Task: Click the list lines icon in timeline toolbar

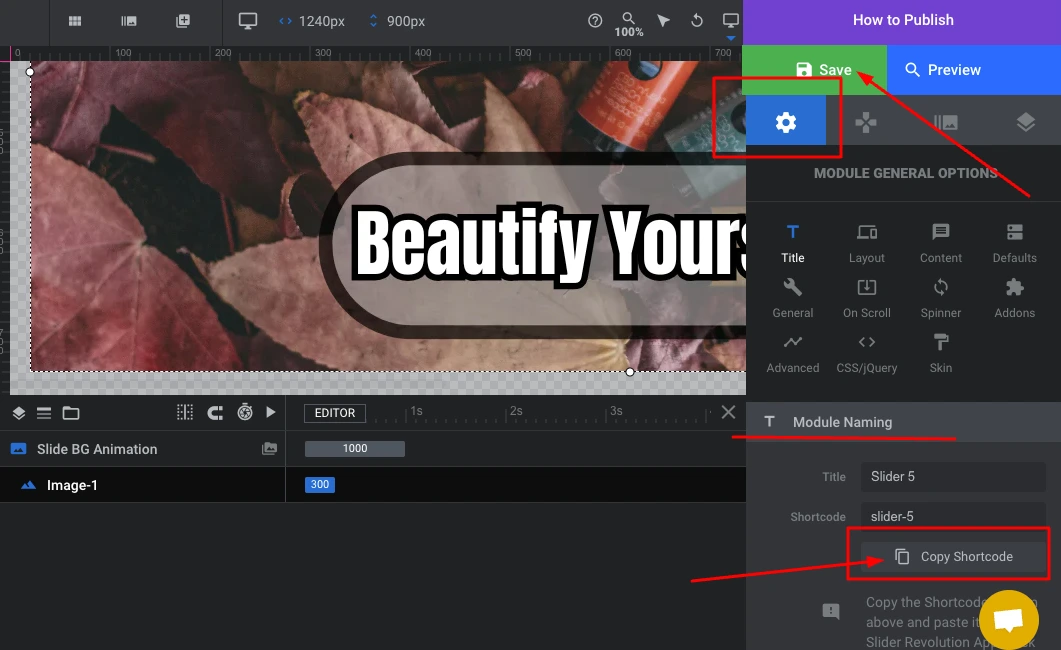Action: coord(44,413)
